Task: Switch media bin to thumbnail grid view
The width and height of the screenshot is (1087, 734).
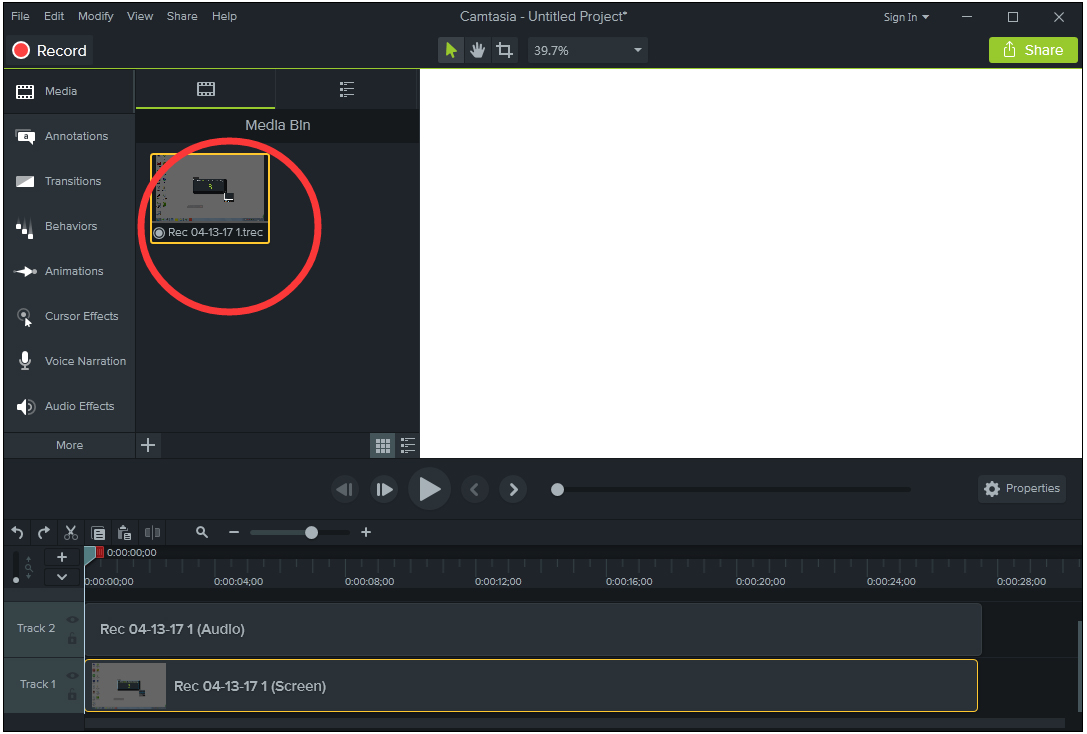Action: 383,446
